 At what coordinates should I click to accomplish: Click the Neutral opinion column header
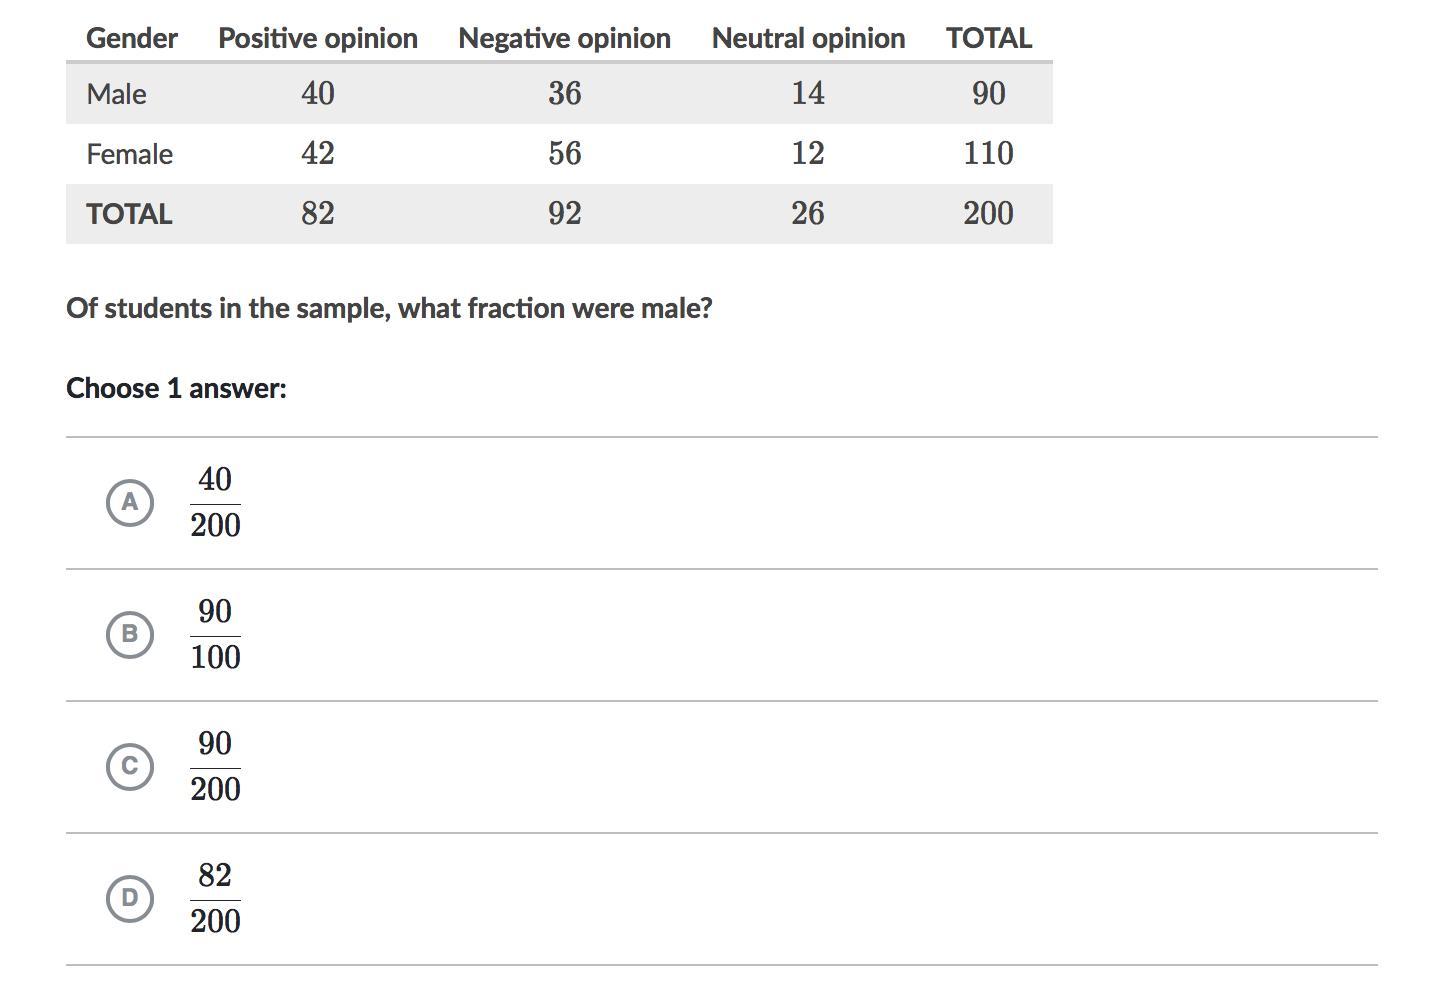coord(808,38)
